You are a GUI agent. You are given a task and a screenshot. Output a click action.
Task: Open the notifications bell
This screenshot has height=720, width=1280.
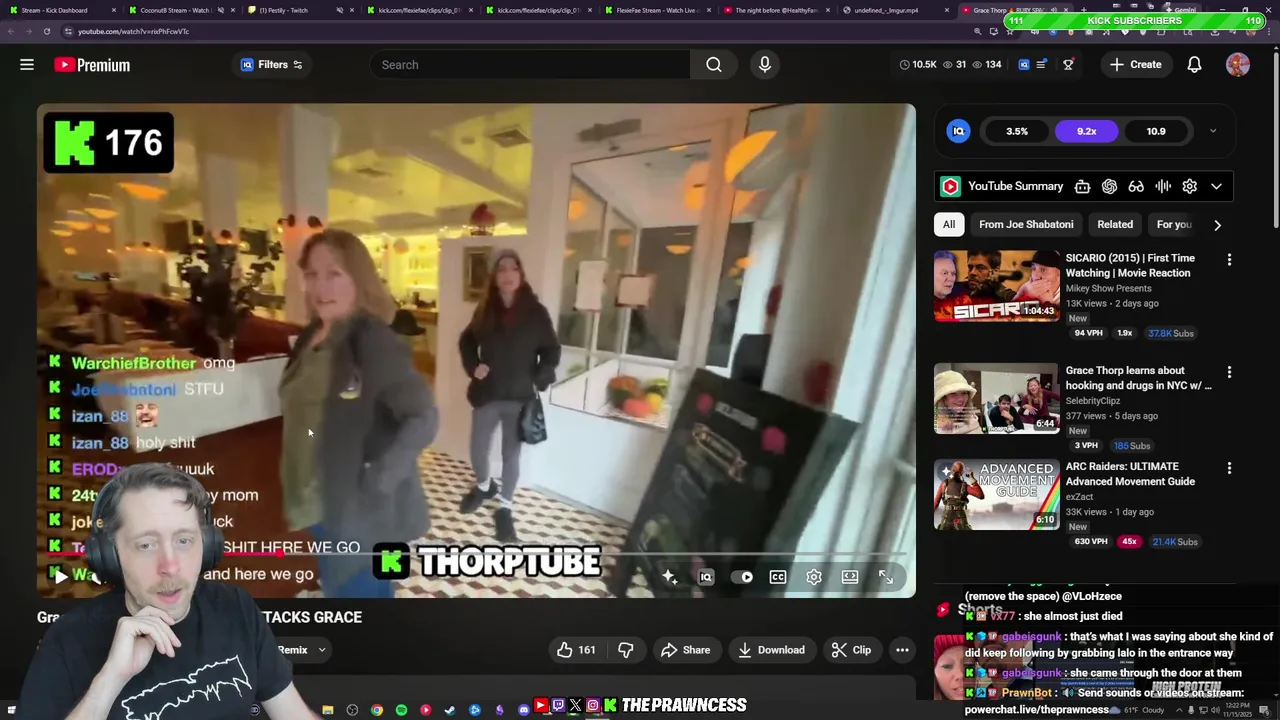(1194, 65)
